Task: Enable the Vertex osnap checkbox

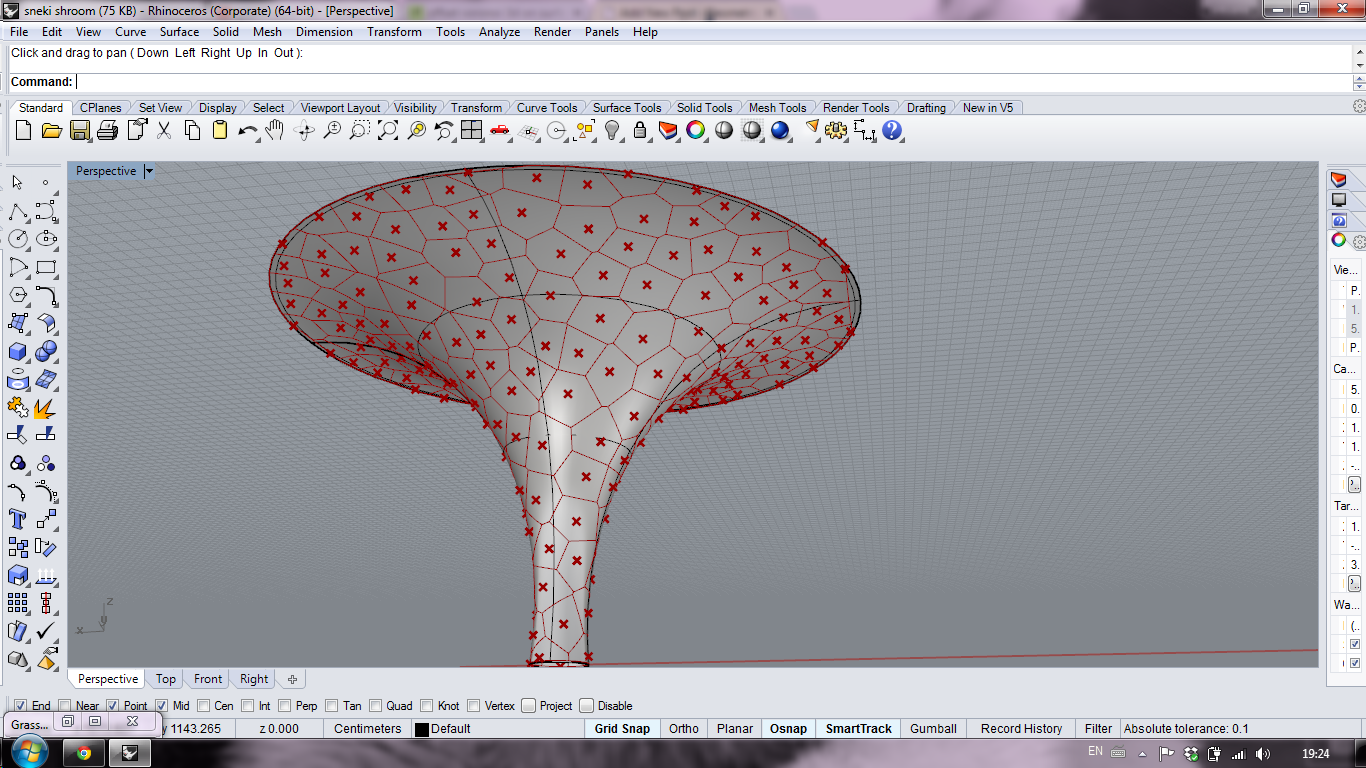Action: tap(474, 706)
